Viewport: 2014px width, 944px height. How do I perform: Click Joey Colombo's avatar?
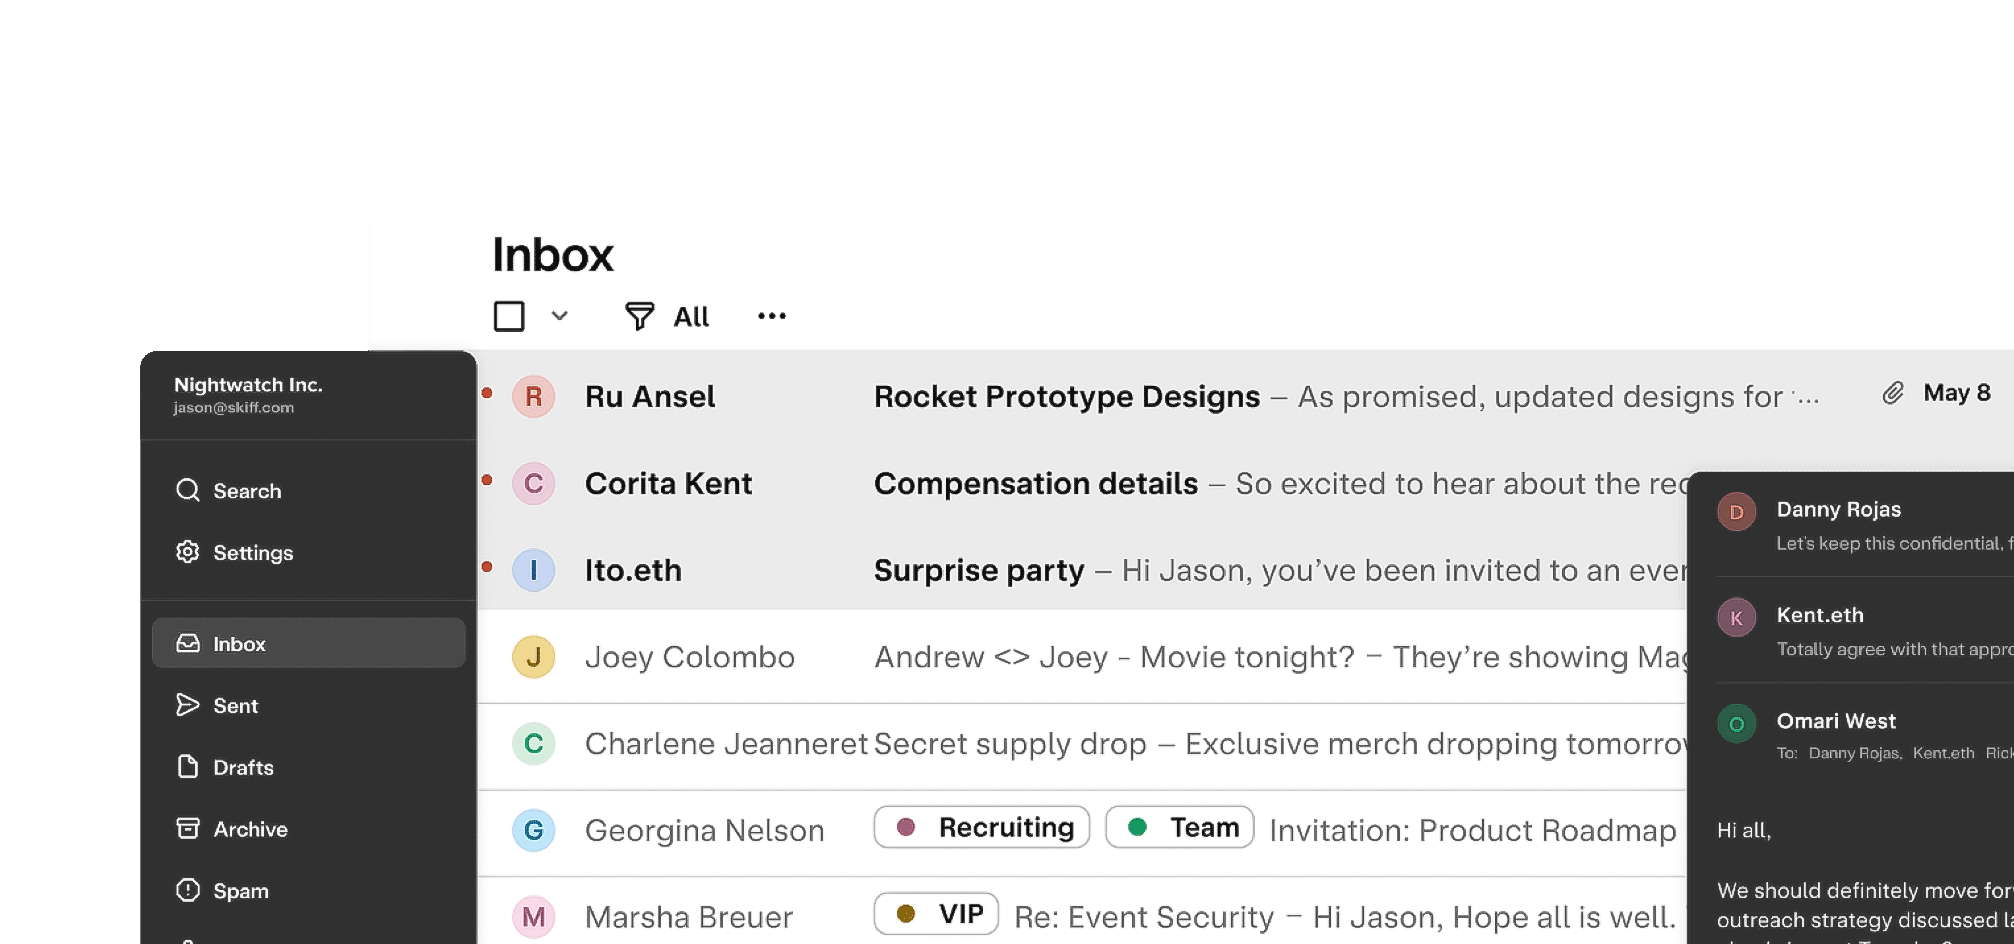click(x=534, y=657)
